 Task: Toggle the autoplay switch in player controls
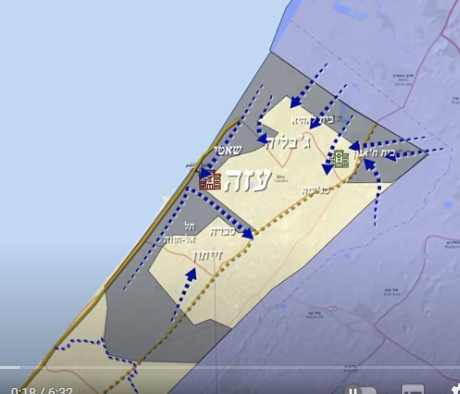[361, 391]
